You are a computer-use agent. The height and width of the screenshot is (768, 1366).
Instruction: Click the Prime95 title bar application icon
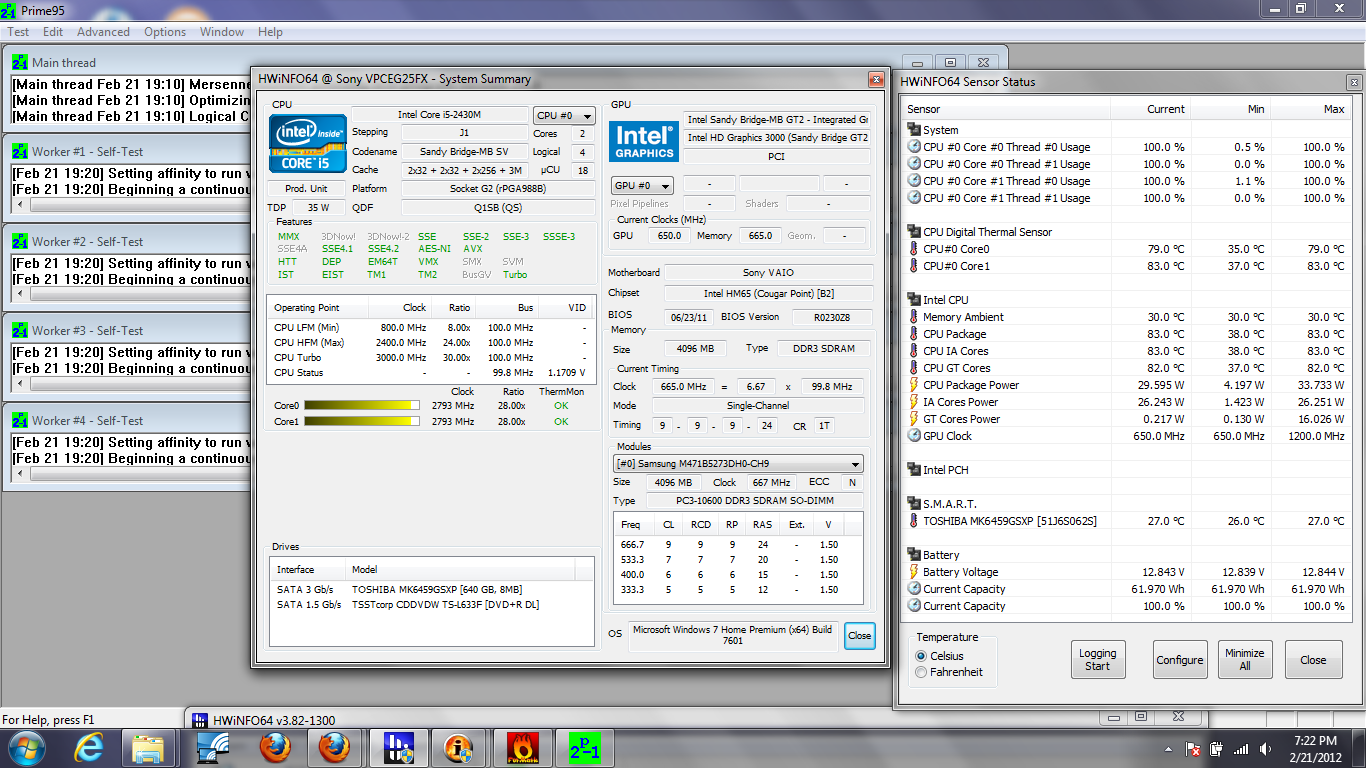(x=9, y=9)
